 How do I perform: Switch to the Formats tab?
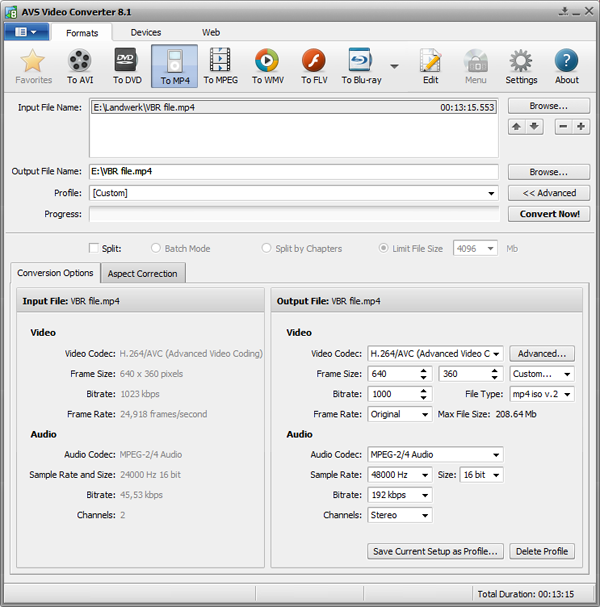tap(82, 33)
